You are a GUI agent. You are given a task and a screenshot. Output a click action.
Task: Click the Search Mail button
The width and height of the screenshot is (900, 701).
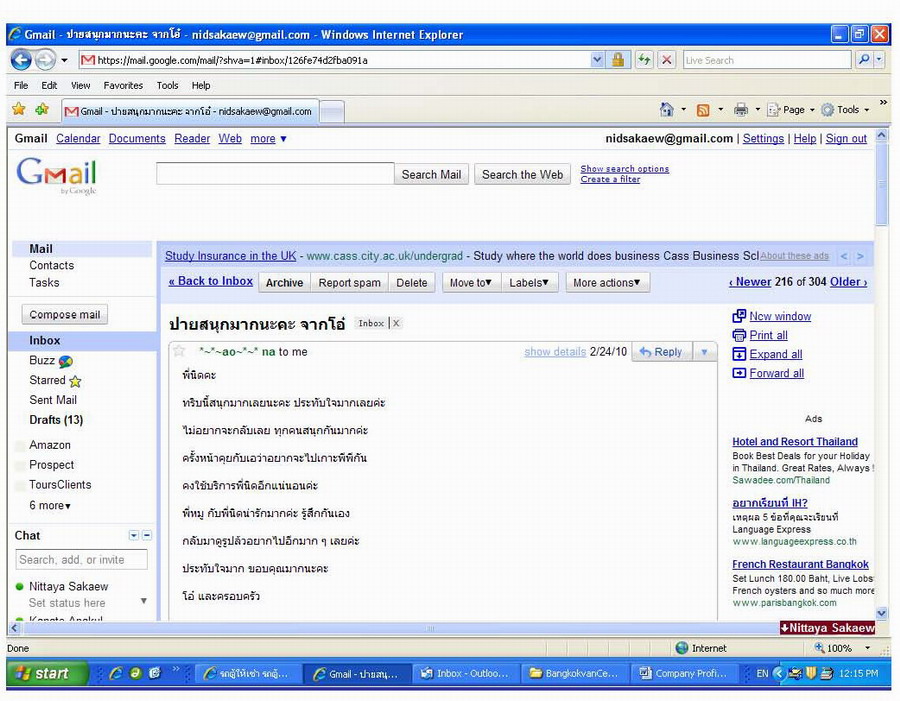(x=431, y=175)
